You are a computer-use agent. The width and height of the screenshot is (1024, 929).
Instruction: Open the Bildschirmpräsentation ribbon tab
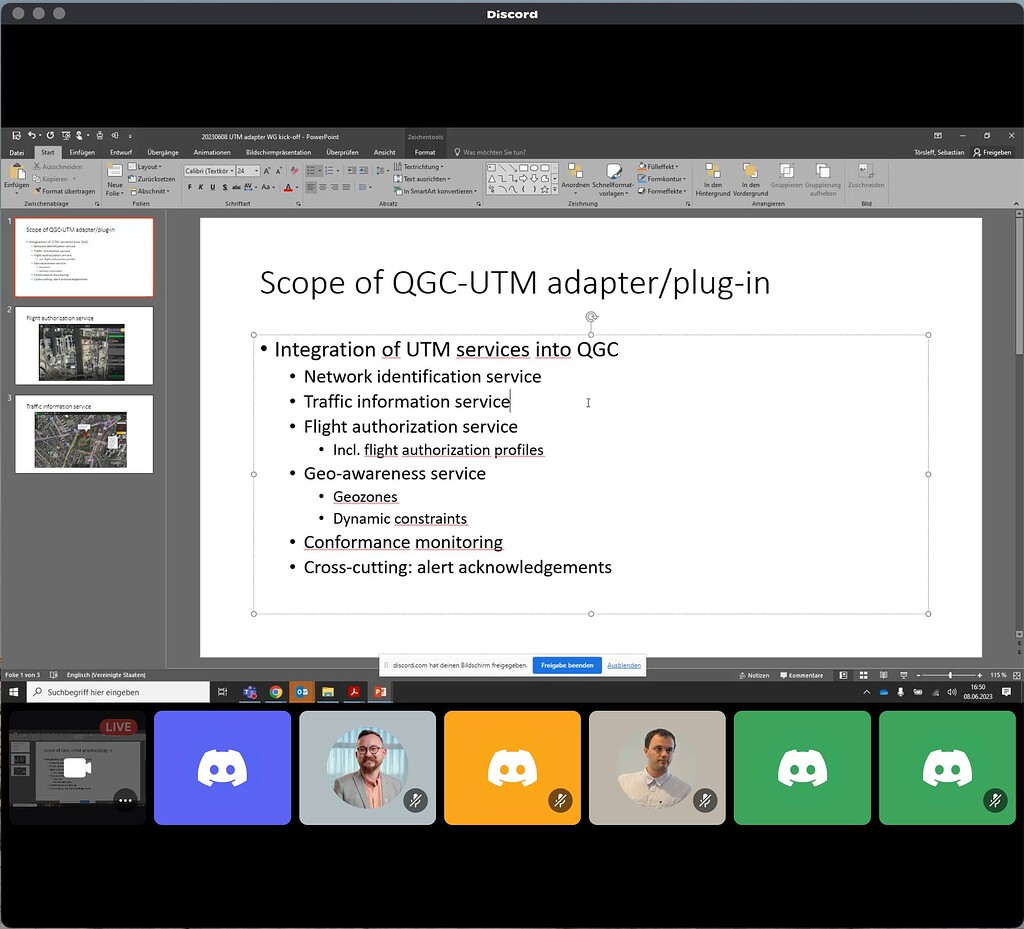278,152
